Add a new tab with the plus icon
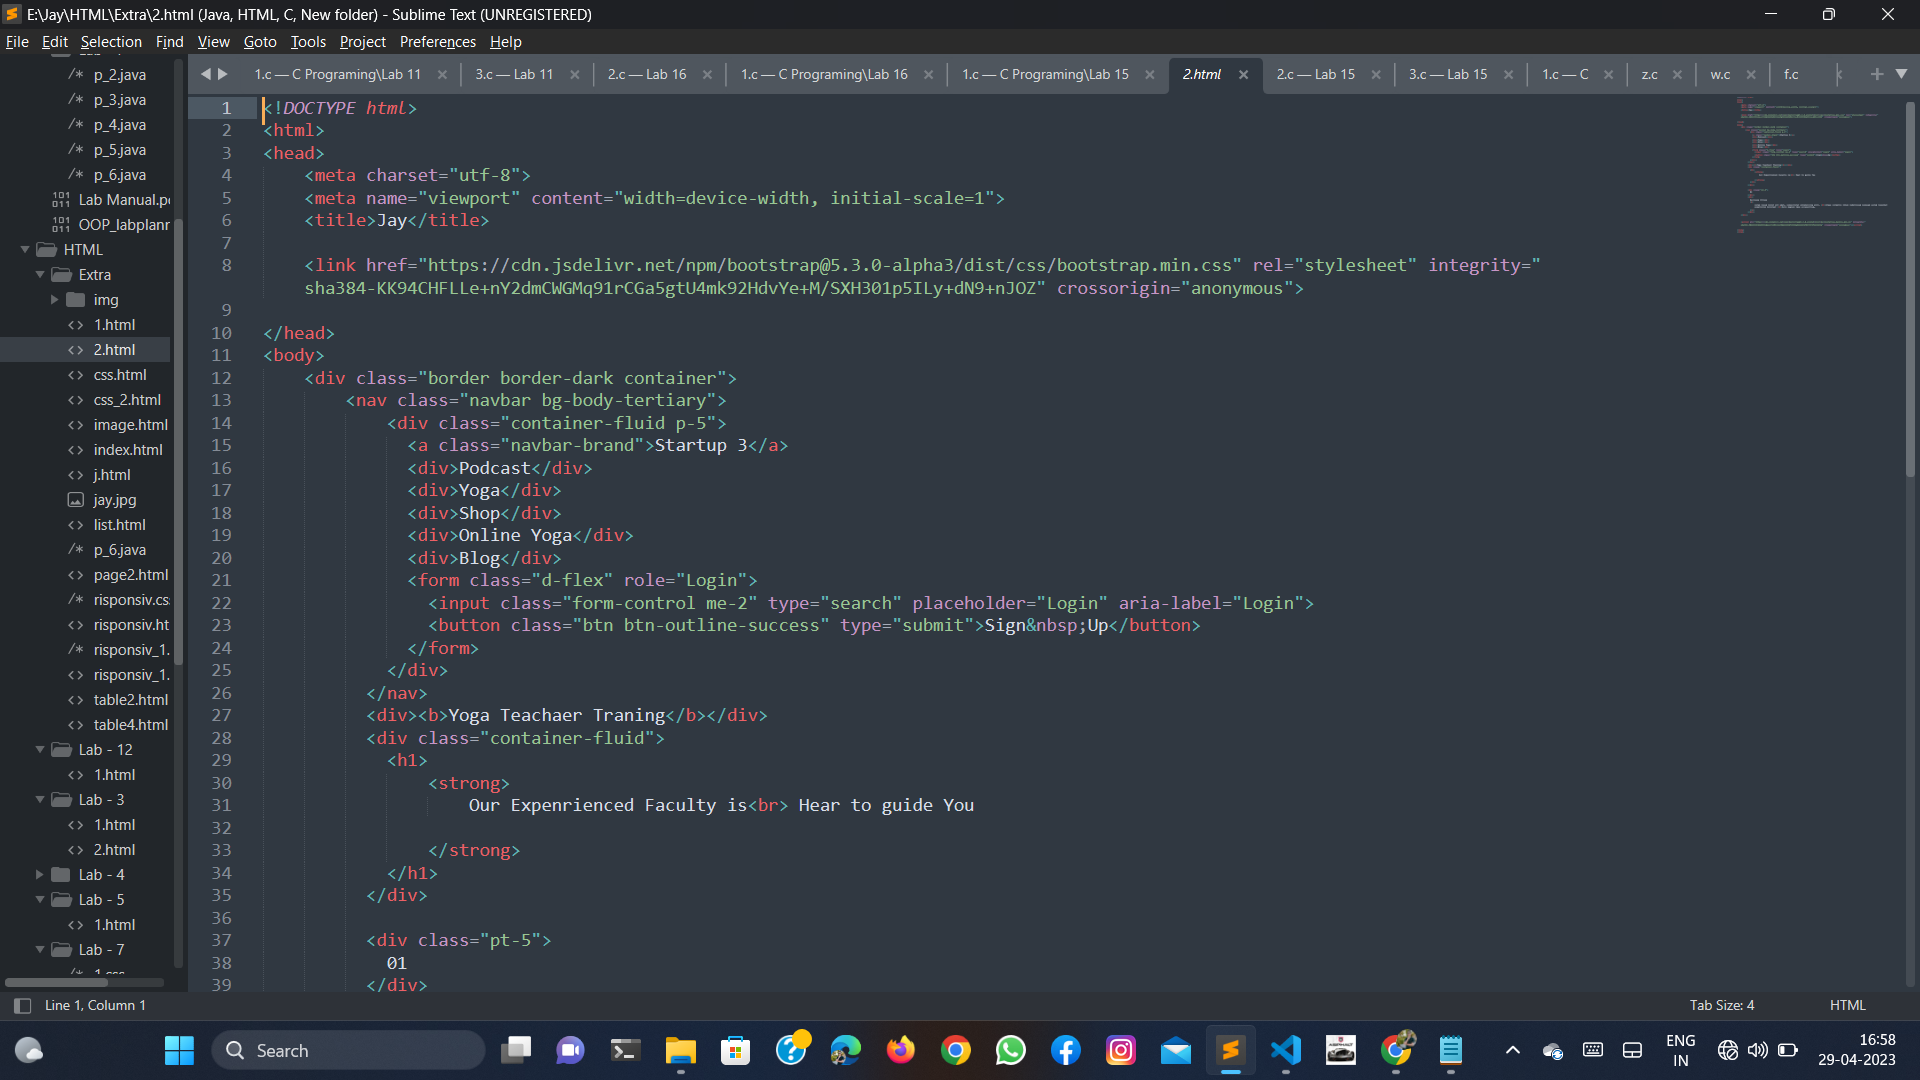The height and width of the screenshot is (1080, 1920). (1876, 74)
